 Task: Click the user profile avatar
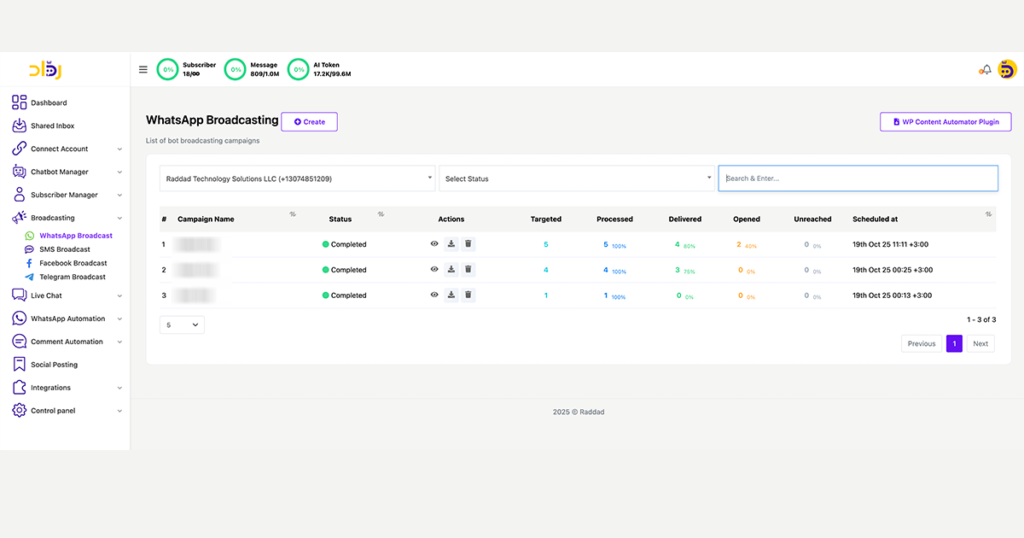click(1007, 69)
